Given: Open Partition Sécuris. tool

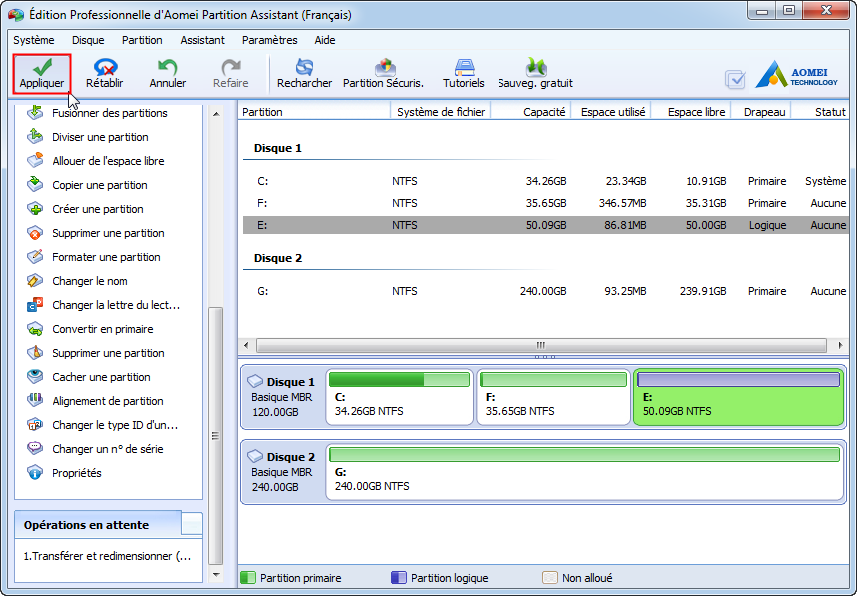Looking at the screenshot, I should [384, 74].
